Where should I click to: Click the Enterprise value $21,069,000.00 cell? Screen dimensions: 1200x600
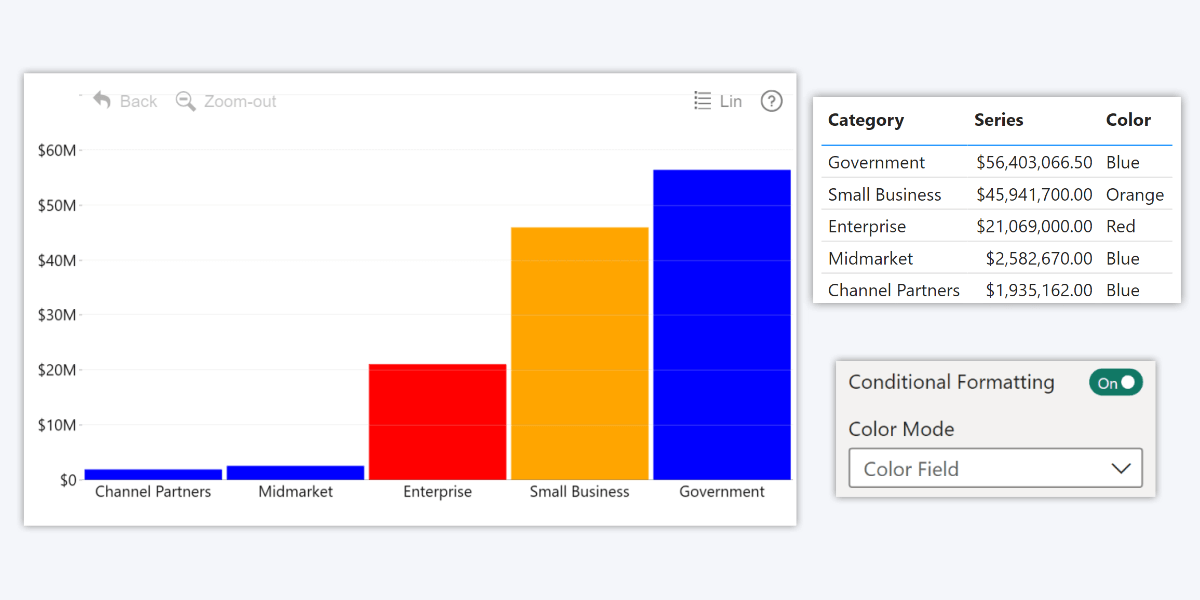(1034, 226)
